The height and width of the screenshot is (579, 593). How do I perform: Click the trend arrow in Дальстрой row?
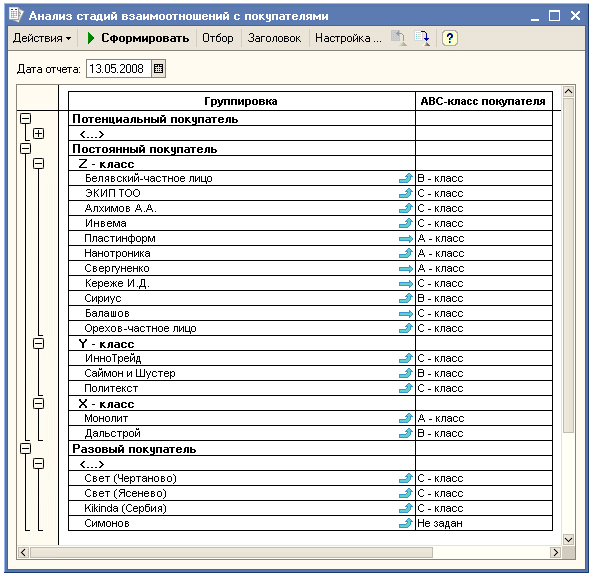click(x=406, y=433)
